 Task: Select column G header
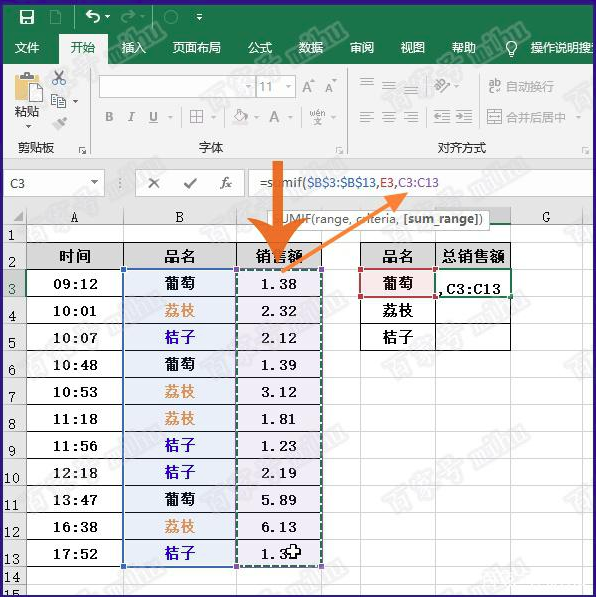click(x=546, y=217)
